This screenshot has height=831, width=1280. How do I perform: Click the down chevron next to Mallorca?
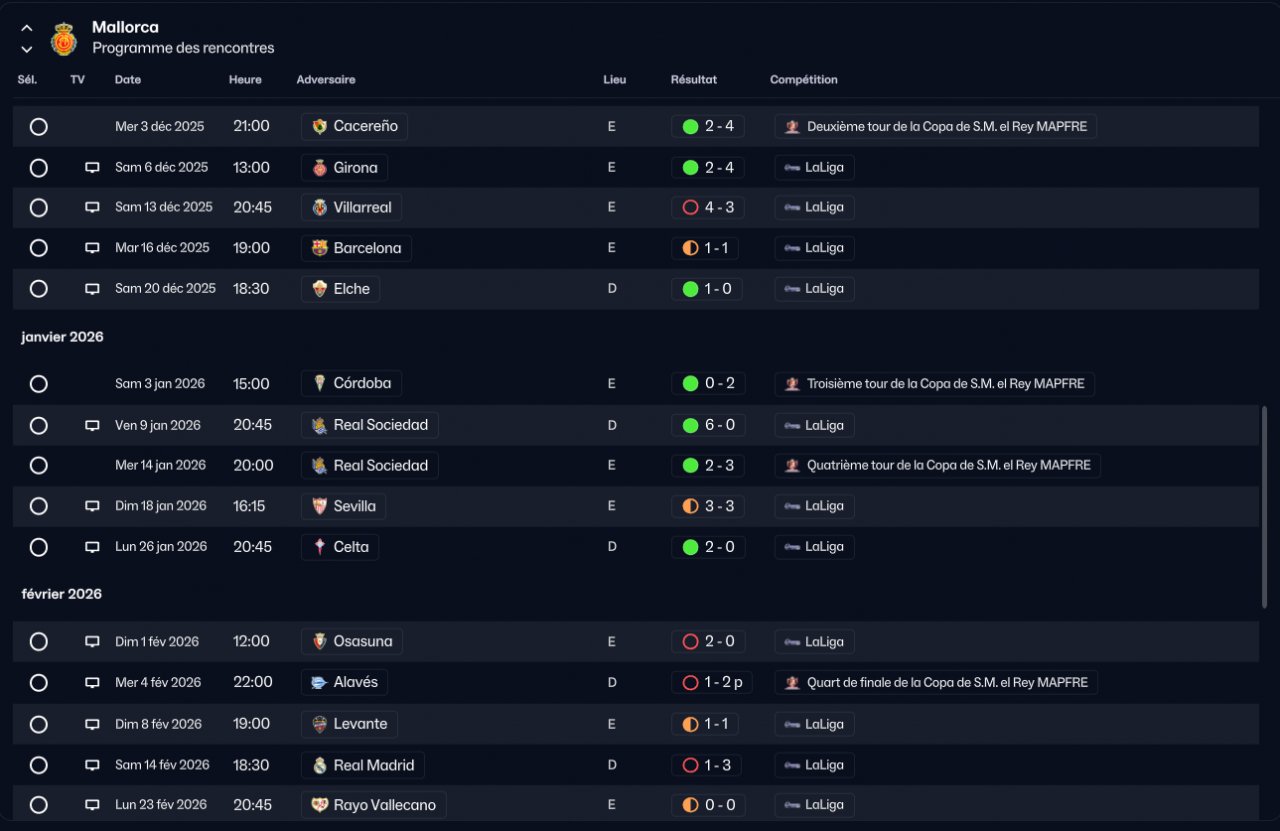point(27,49)
